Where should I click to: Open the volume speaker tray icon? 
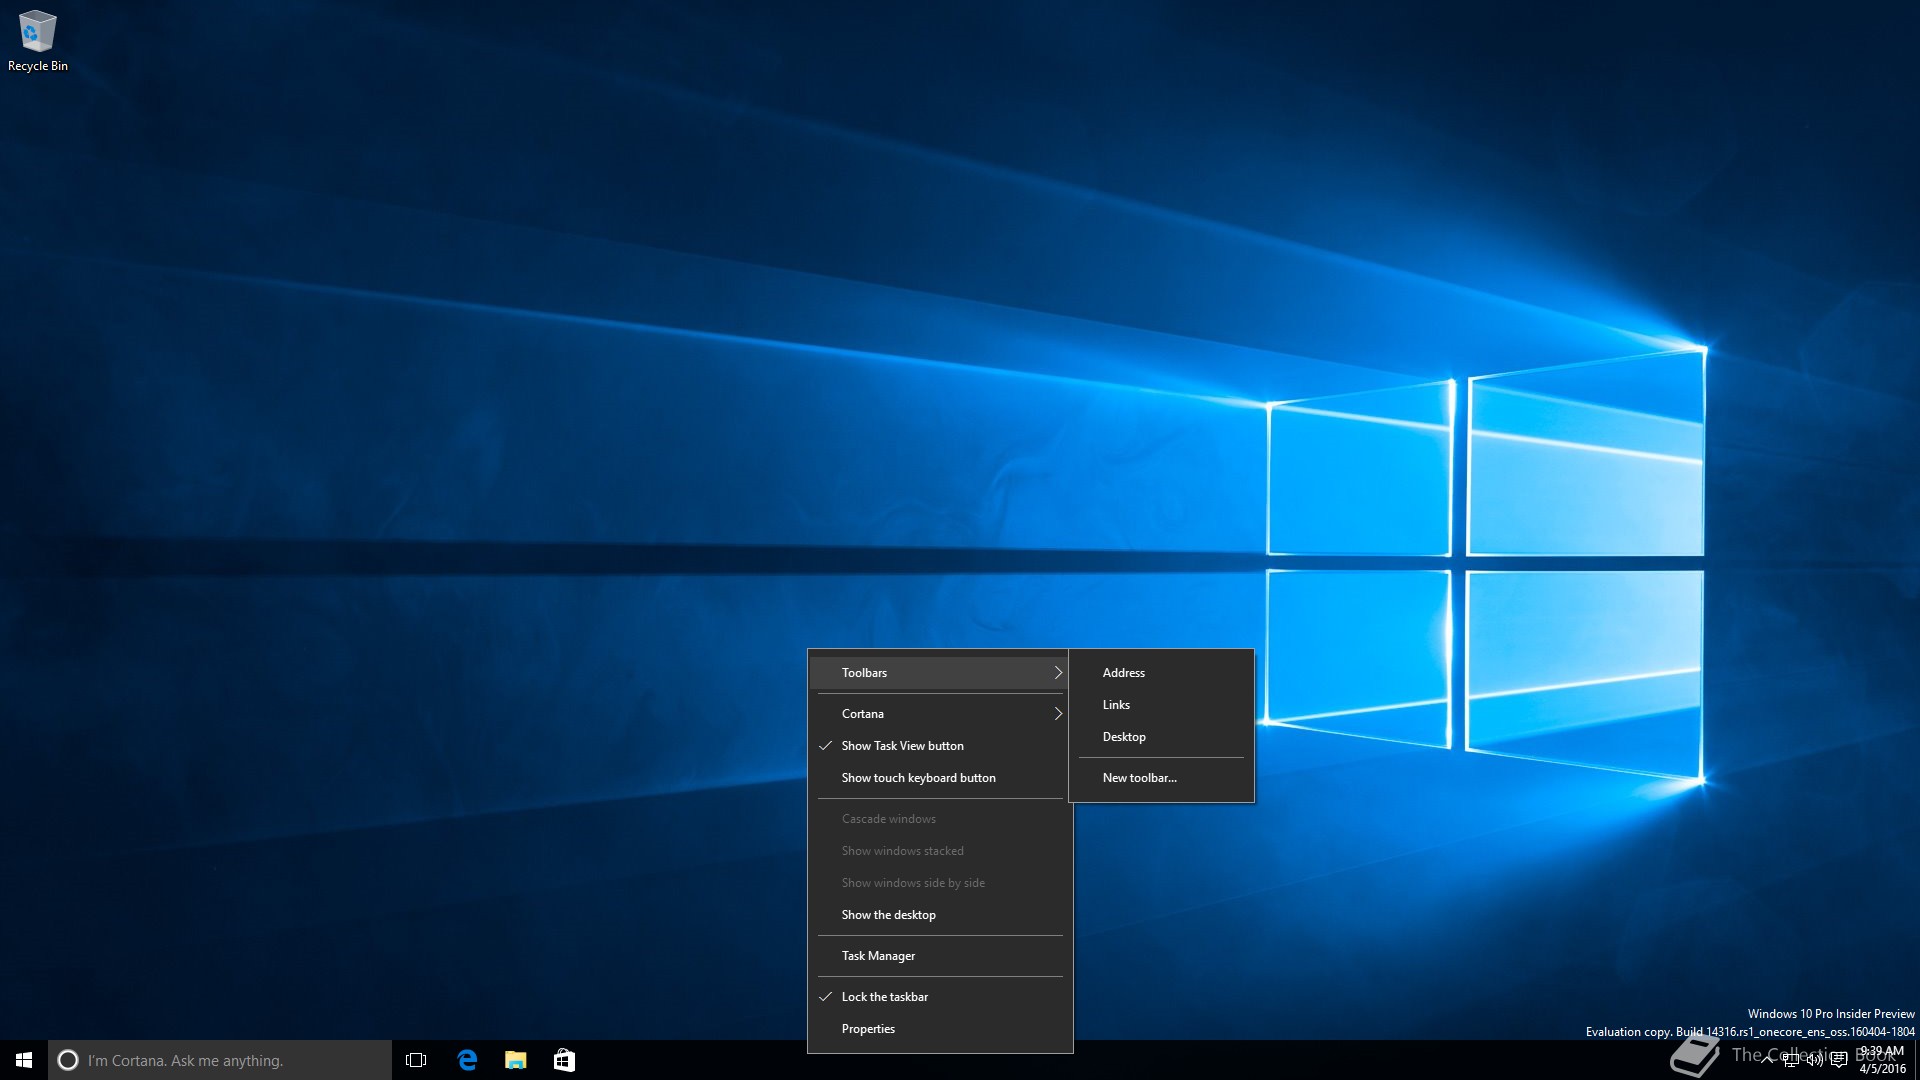1815,1060
